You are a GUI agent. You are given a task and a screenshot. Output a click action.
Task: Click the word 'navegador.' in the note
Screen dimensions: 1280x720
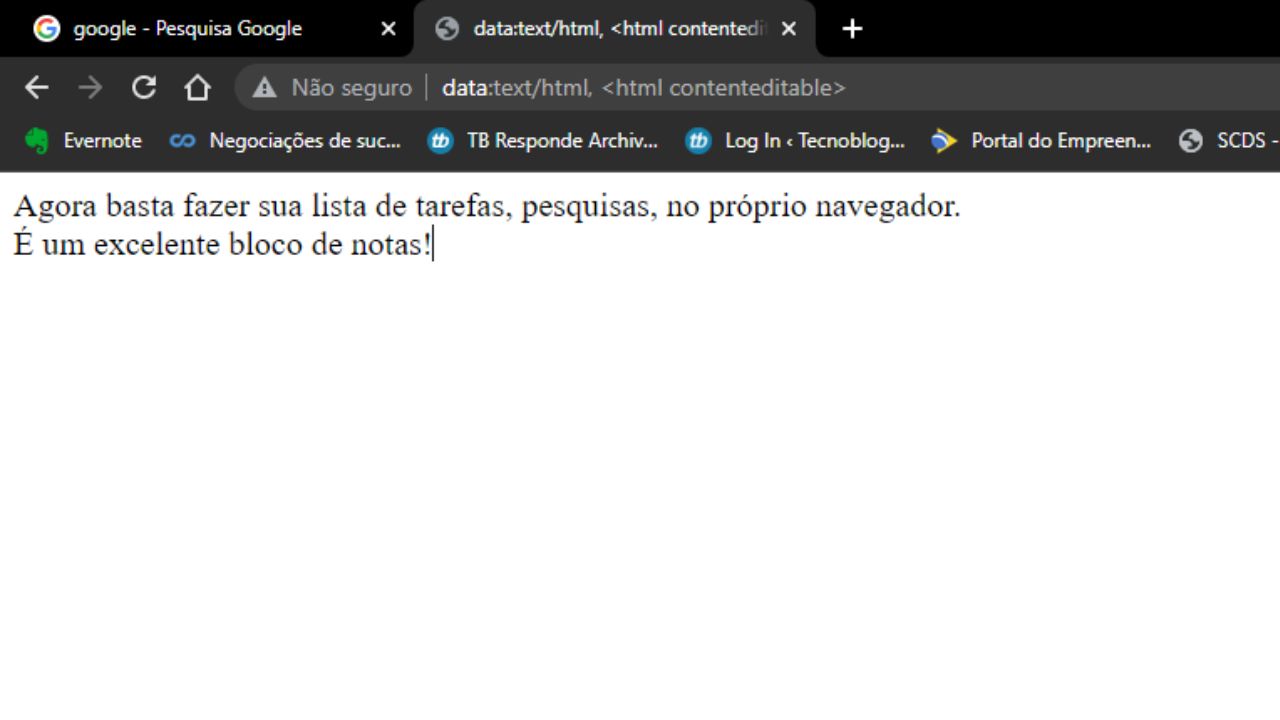(888, 207)
